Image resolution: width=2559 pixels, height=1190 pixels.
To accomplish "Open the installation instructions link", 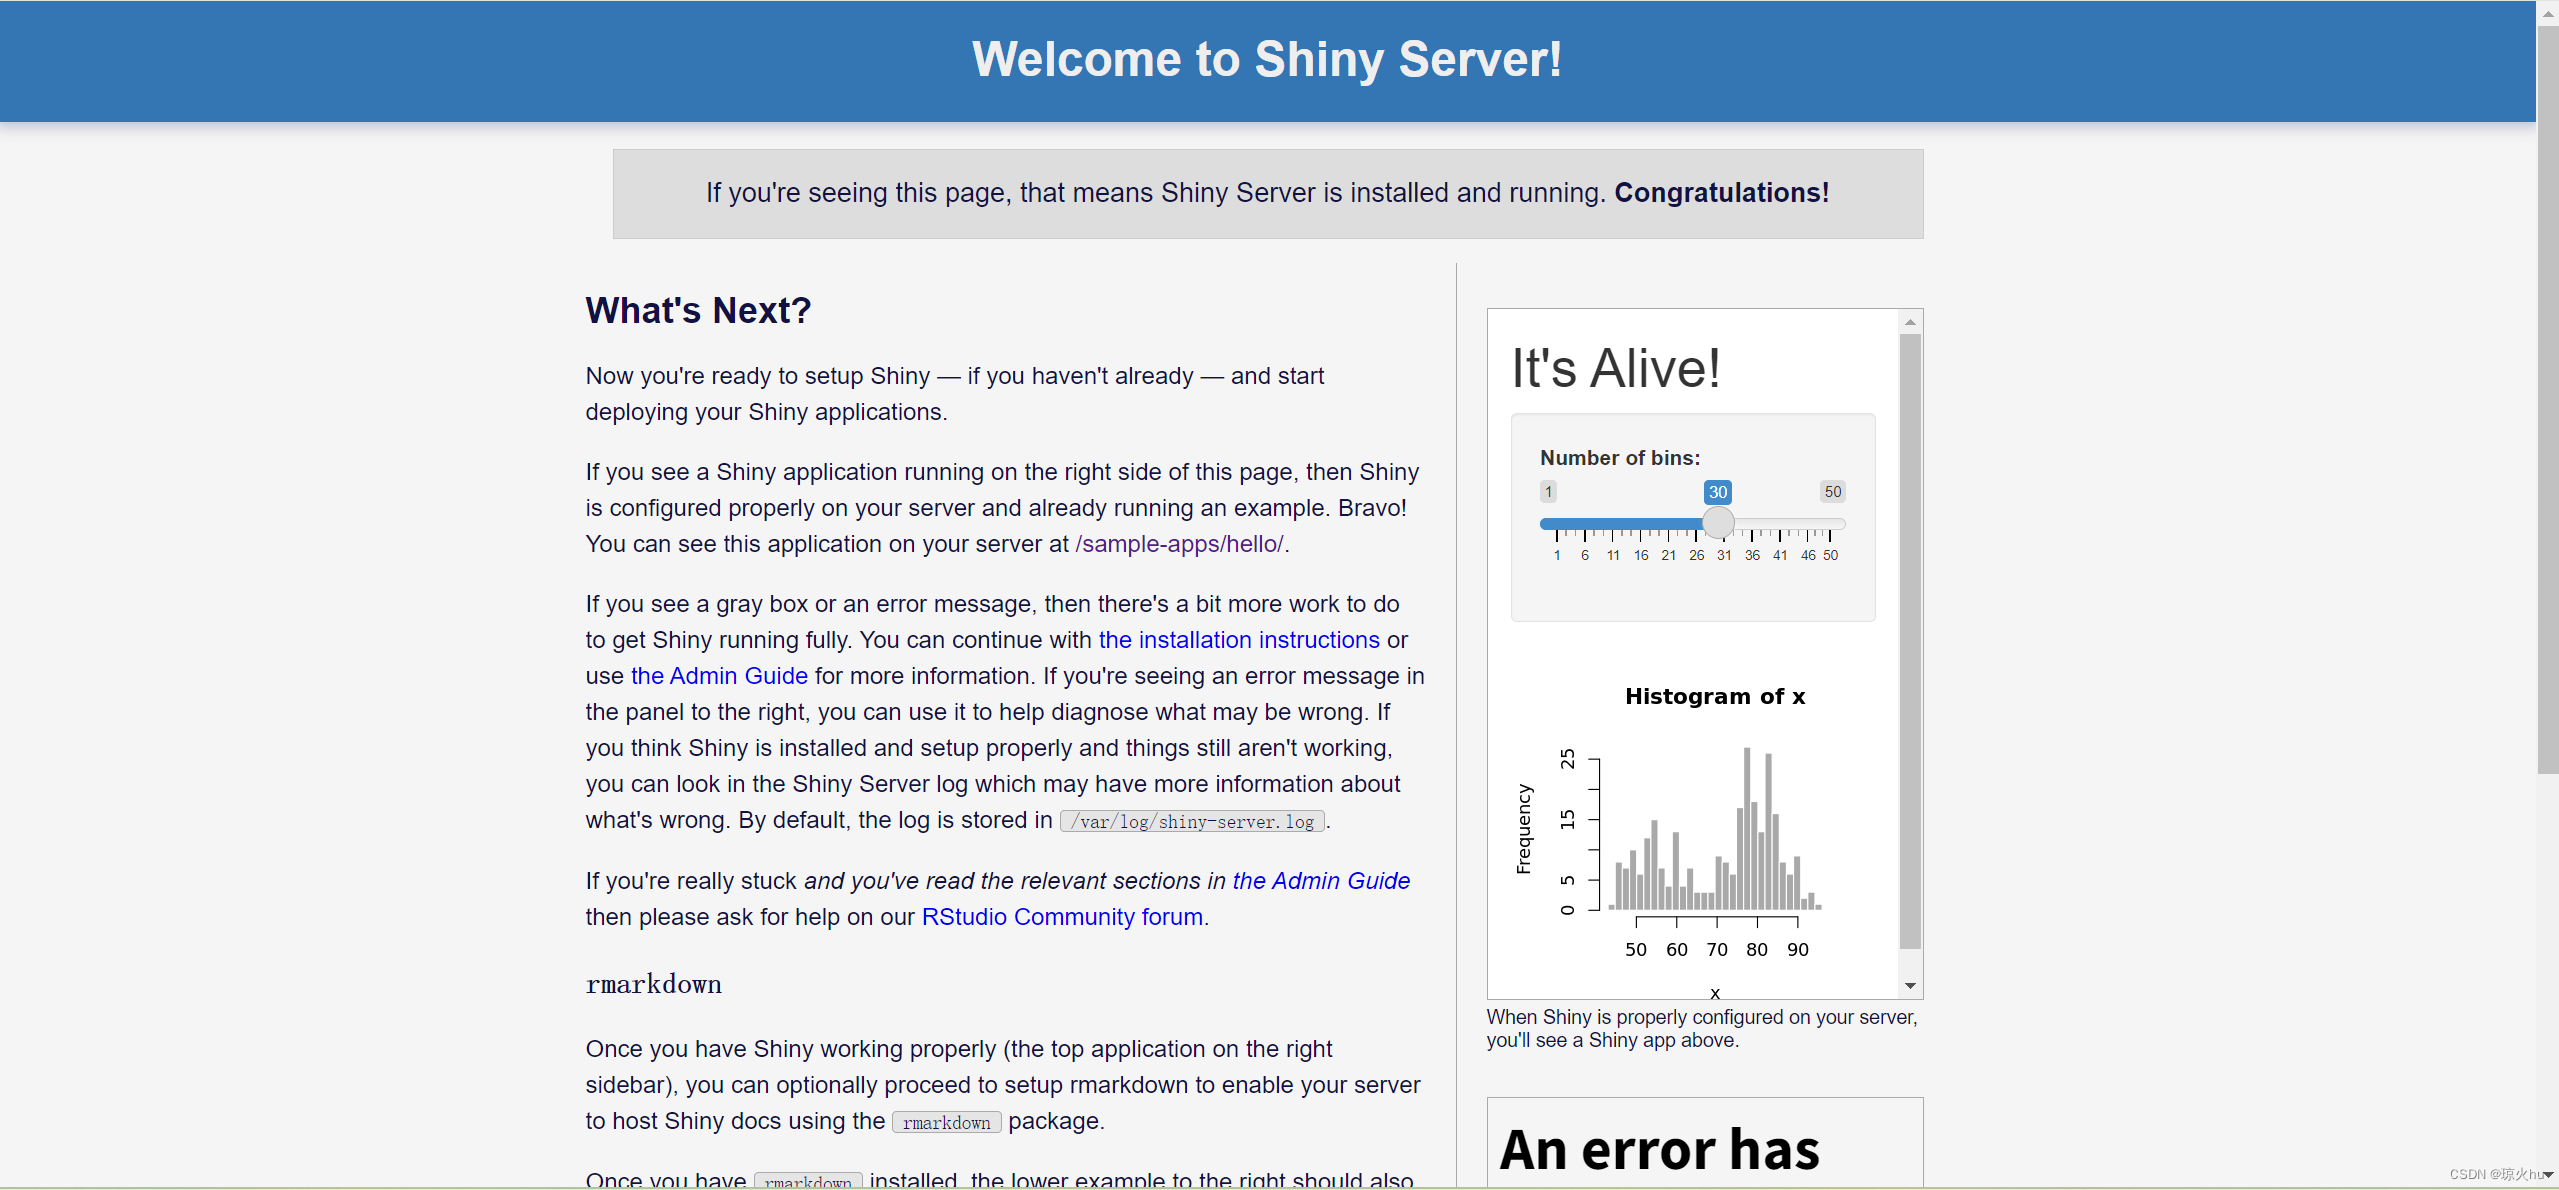I will [1239, 640].
